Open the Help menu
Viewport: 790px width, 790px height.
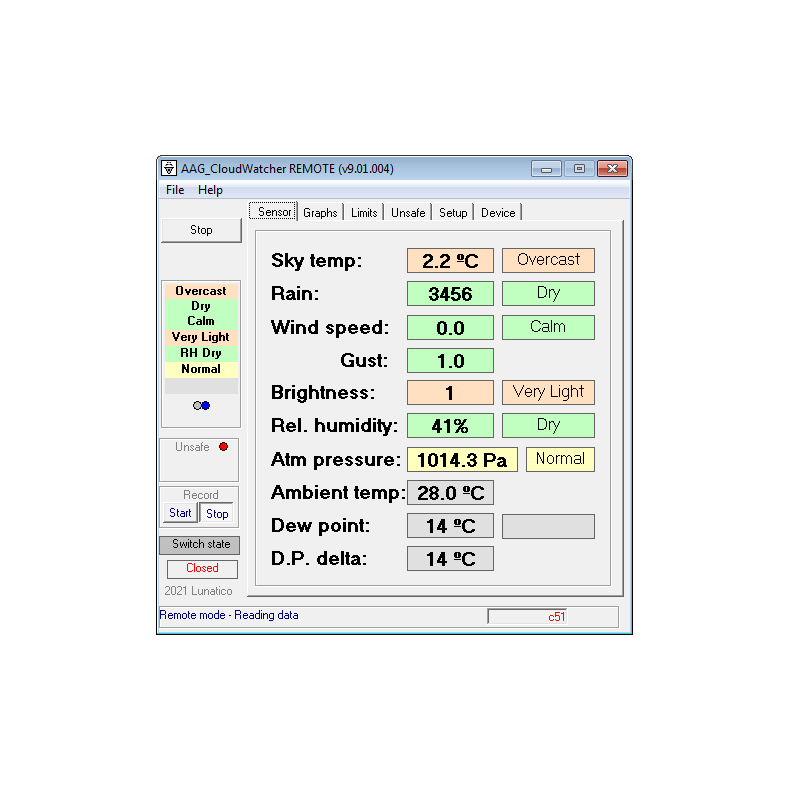coord(210,190)
